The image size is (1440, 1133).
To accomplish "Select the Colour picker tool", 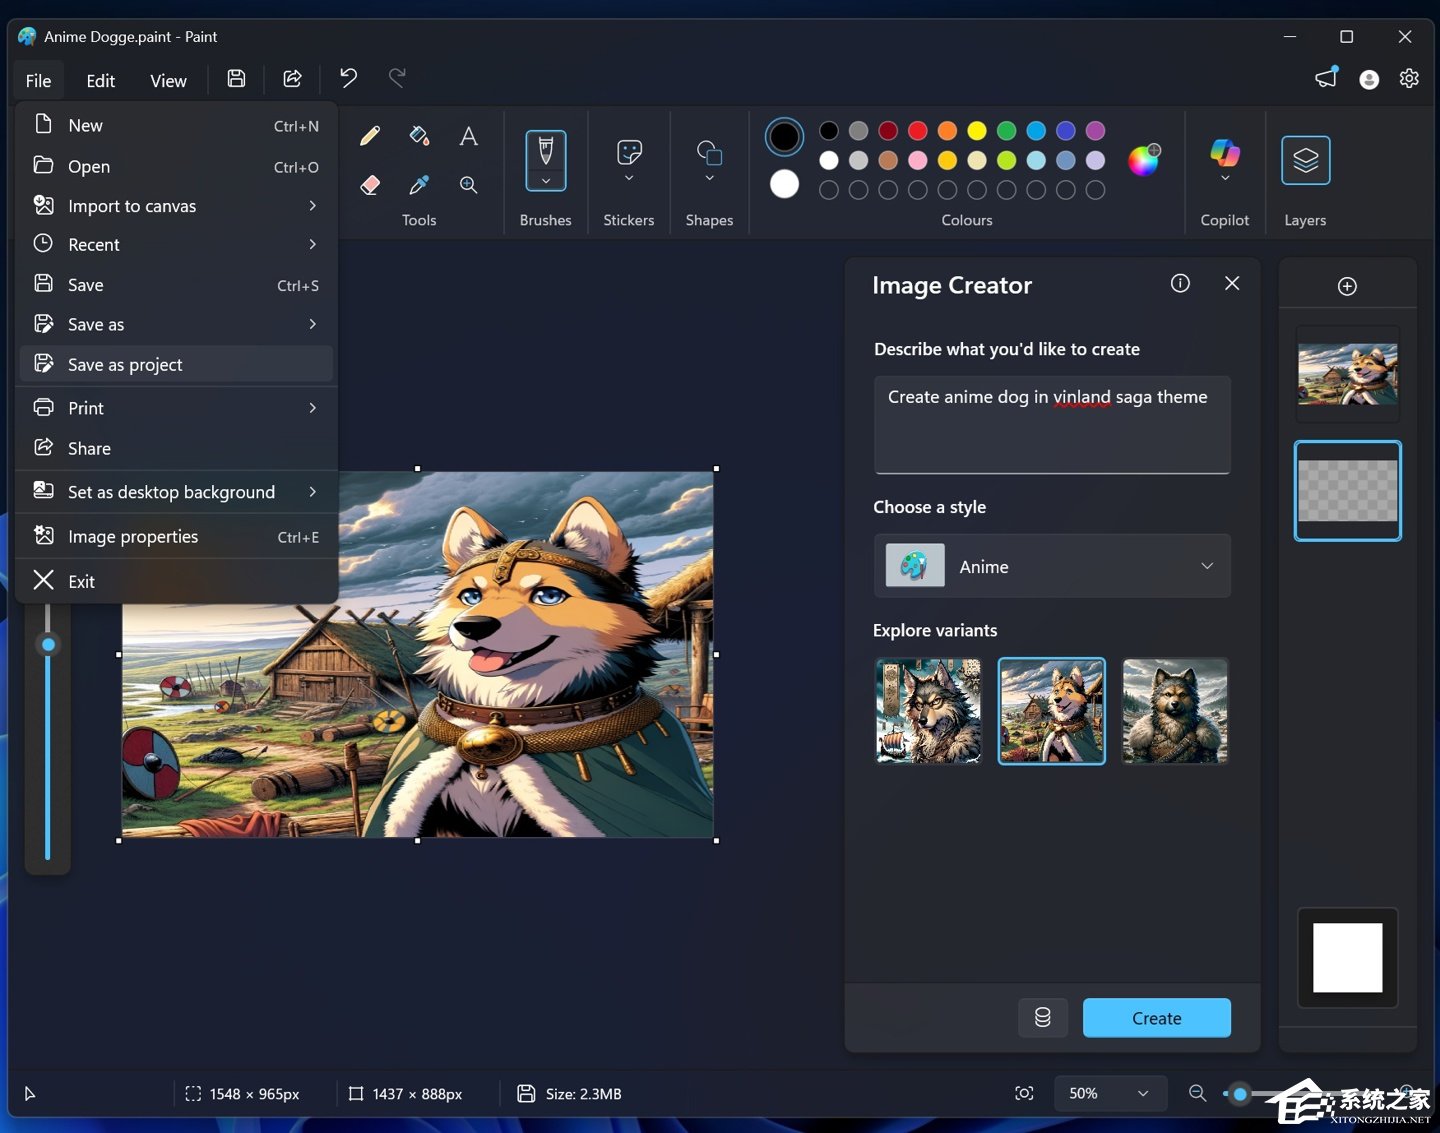I will point(419,185).
